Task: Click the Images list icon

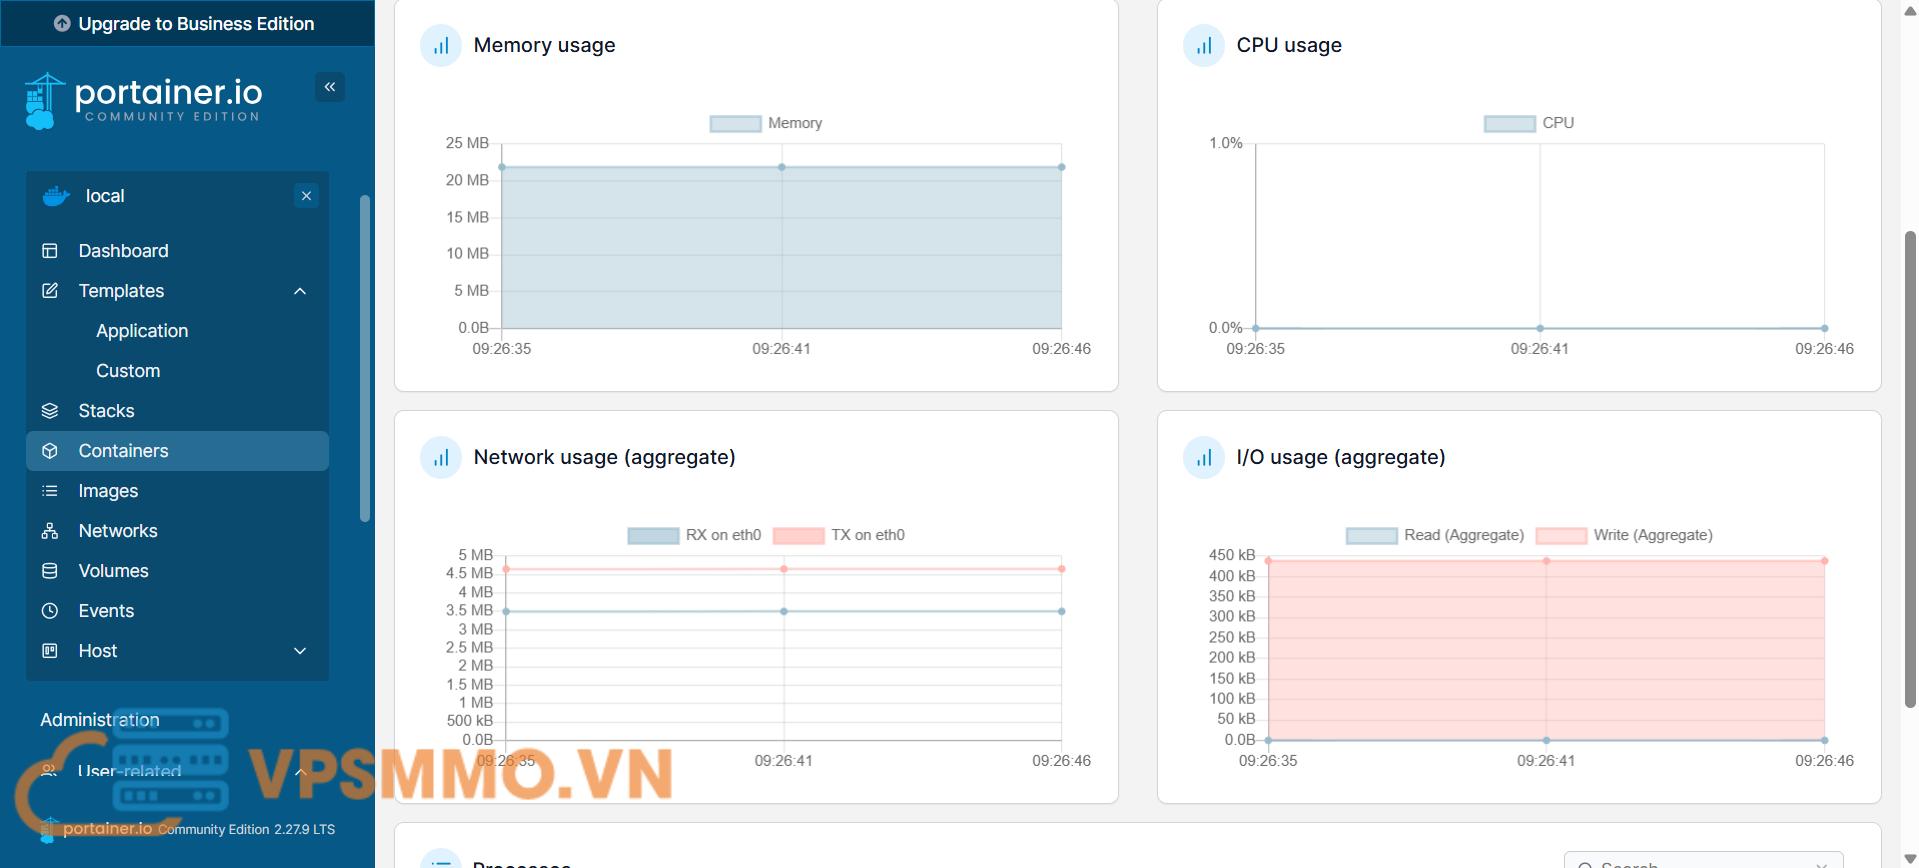Action: (x=50, y=491)
